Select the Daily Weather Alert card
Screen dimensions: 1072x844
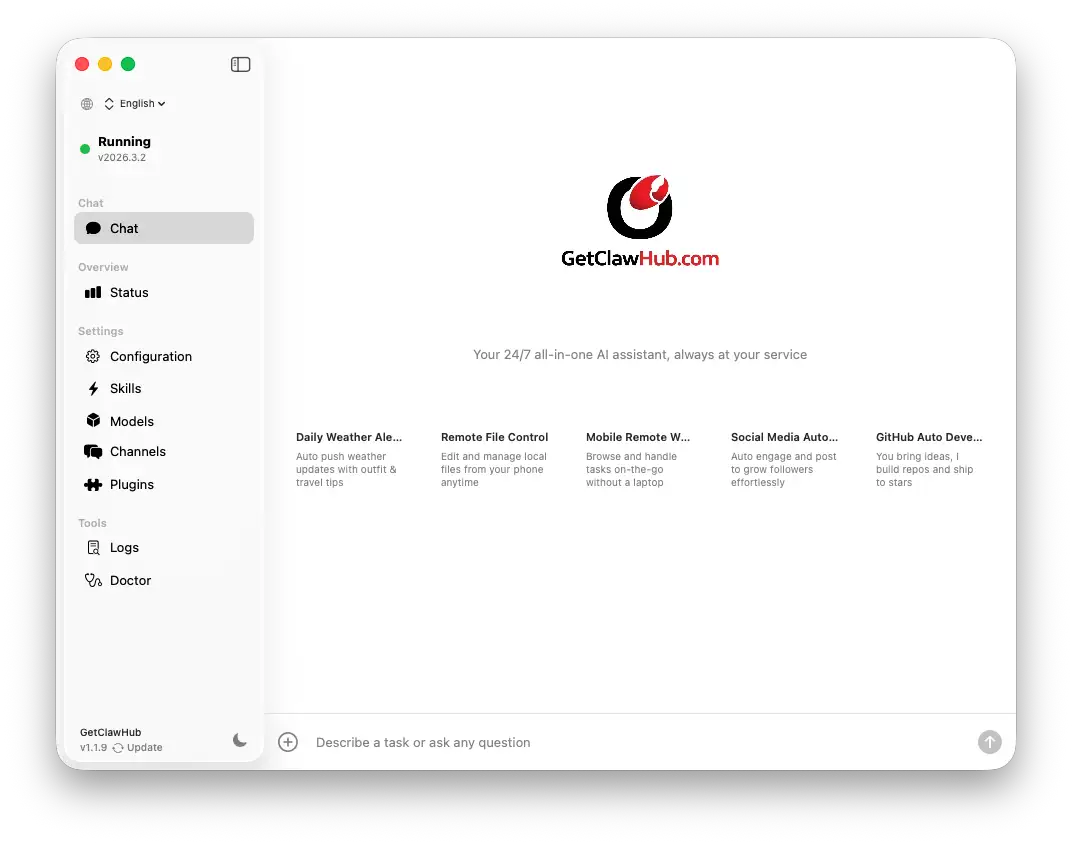click(349, 458)
